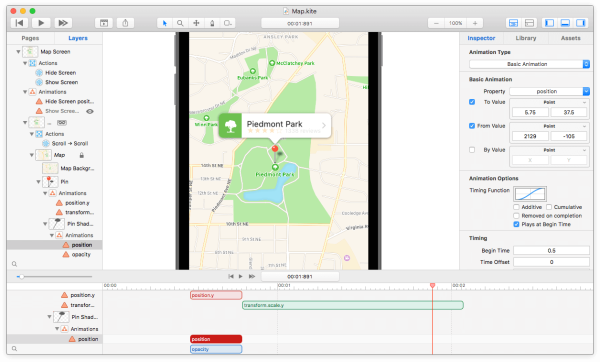Toggle the bottom timeline panel icon
This screenshot has height=362, width=600.
(565, 23)
